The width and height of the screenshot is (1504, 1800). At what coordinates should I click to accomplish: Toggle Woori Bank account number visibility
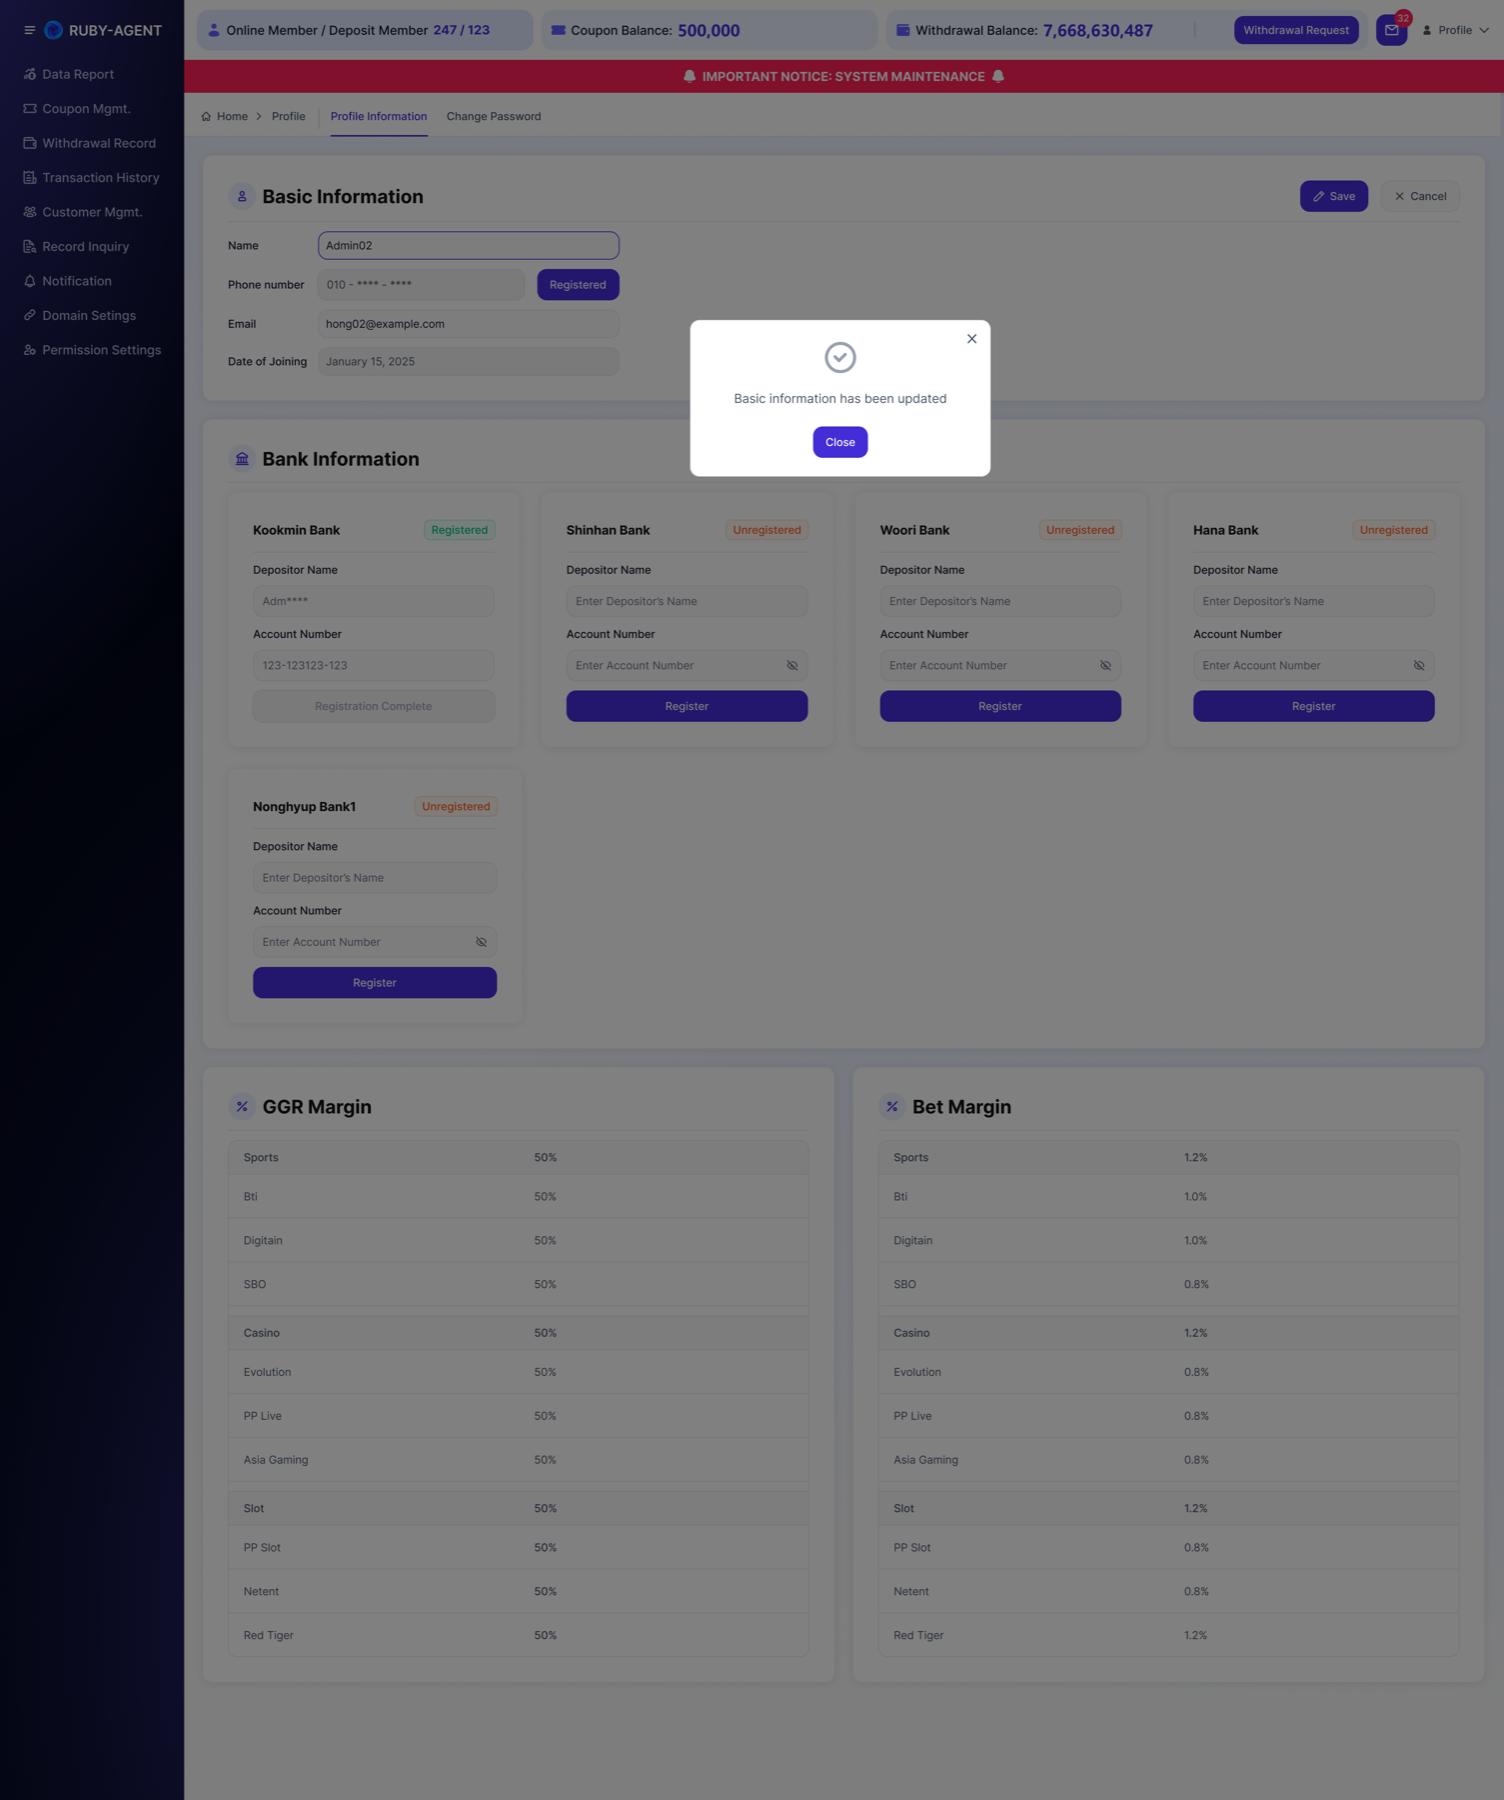tap(1106, 666)
